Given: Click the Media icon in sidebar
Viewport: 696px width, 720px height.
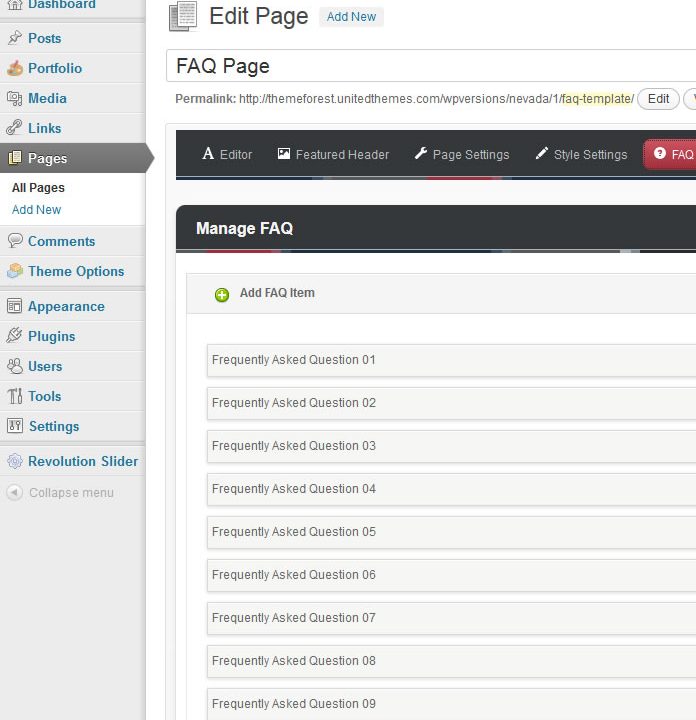Looking at the screenshot, I should [x=14, y=98].
